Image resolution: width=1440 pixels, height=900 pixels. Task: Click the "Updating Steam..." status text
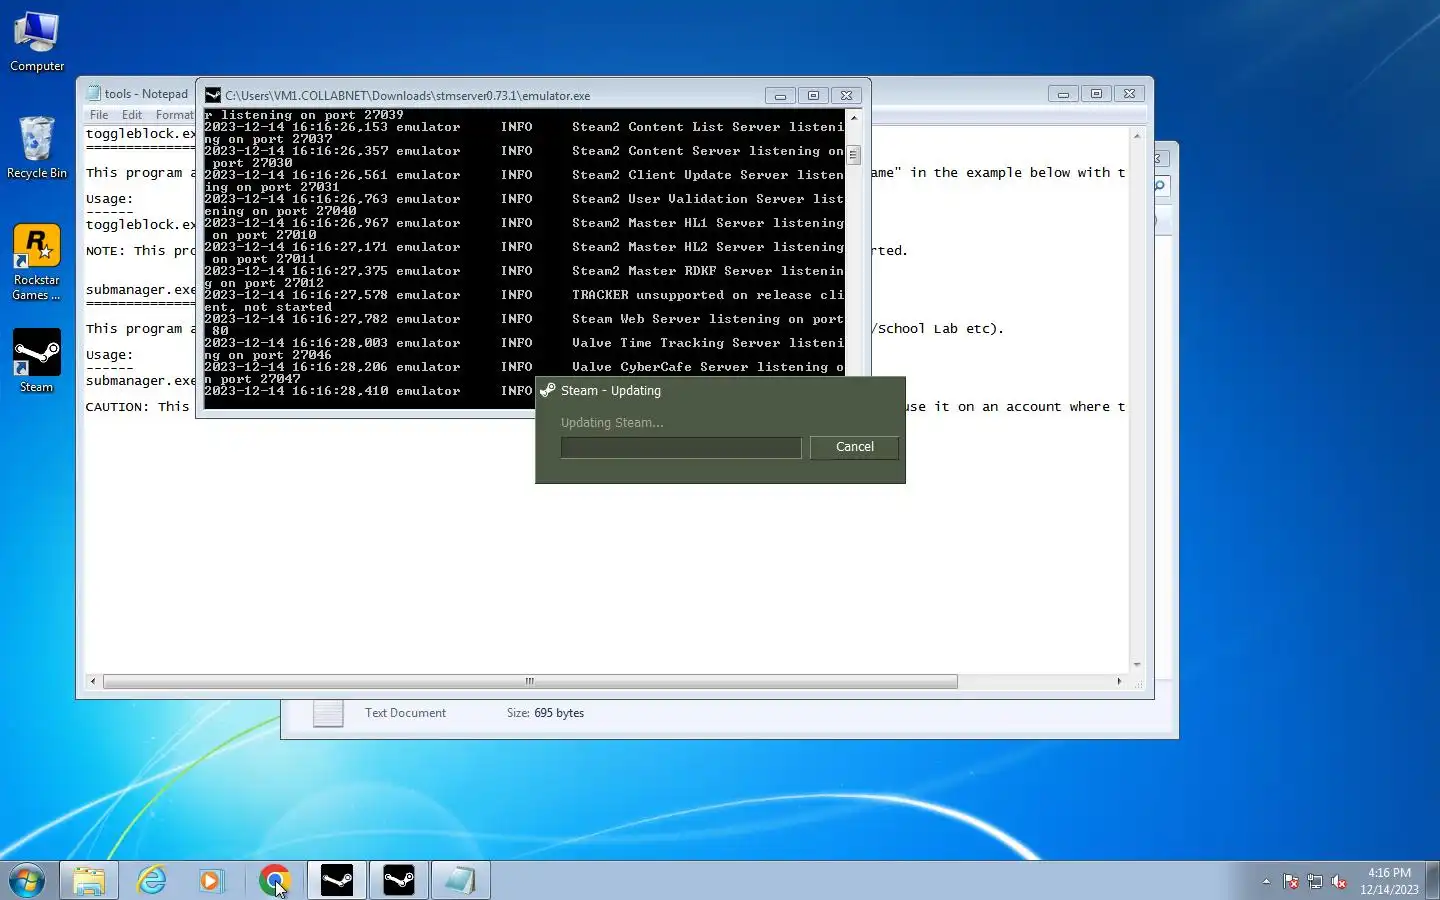click(612, 423)
